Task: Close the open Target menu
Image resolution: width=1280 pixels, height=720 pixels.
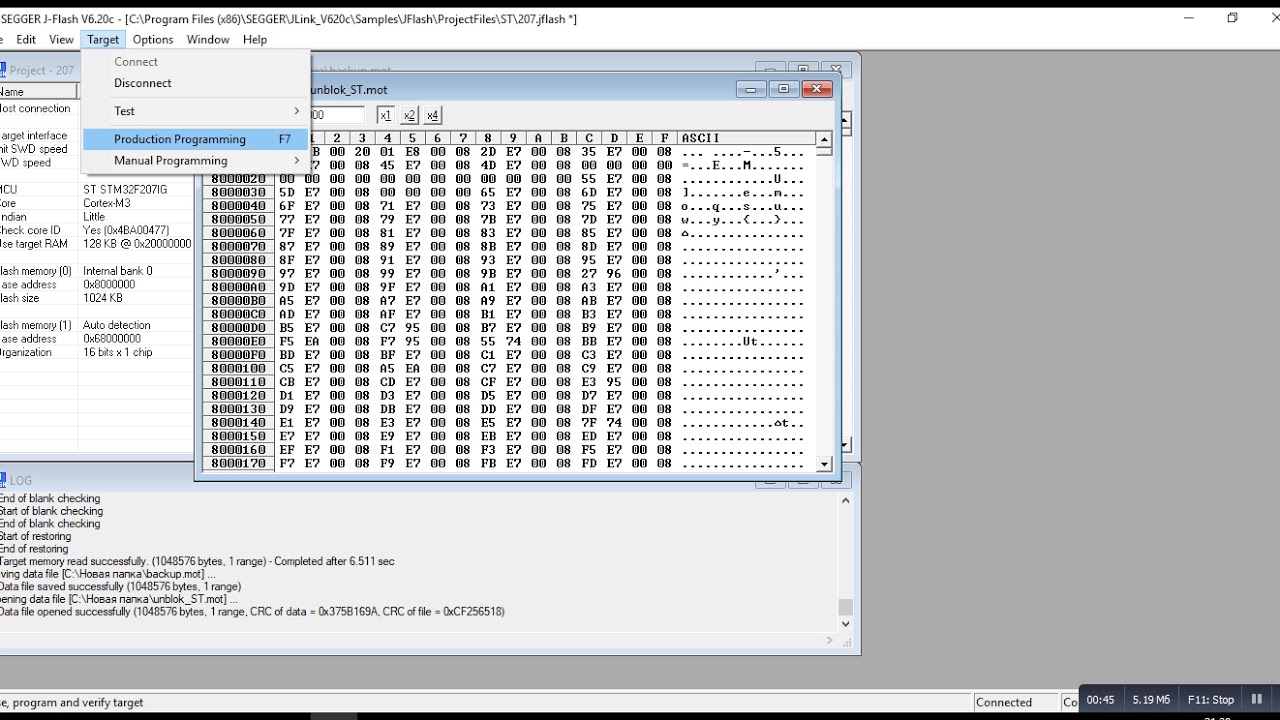Action: coord(103,39)
